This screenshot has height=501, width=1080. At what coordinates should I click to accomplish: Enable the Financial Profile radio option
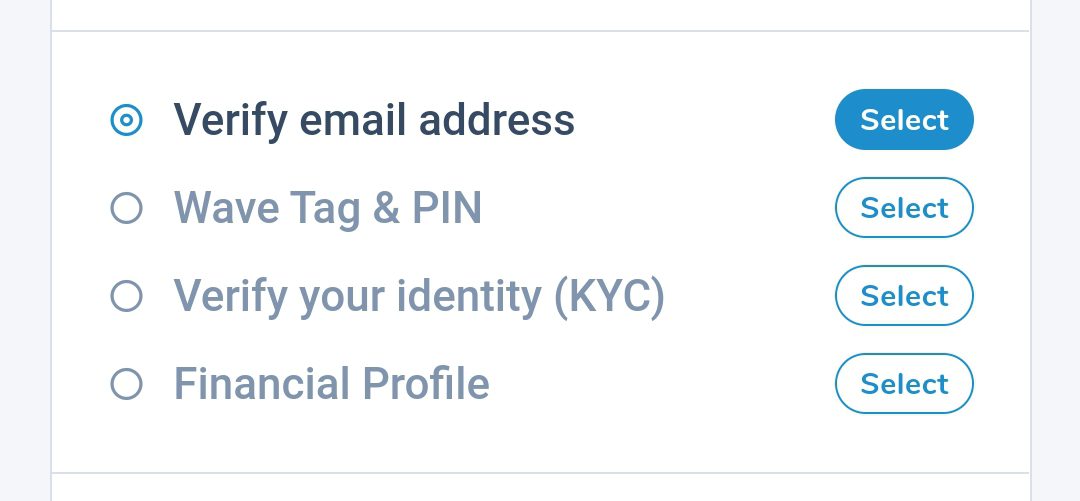126,385
